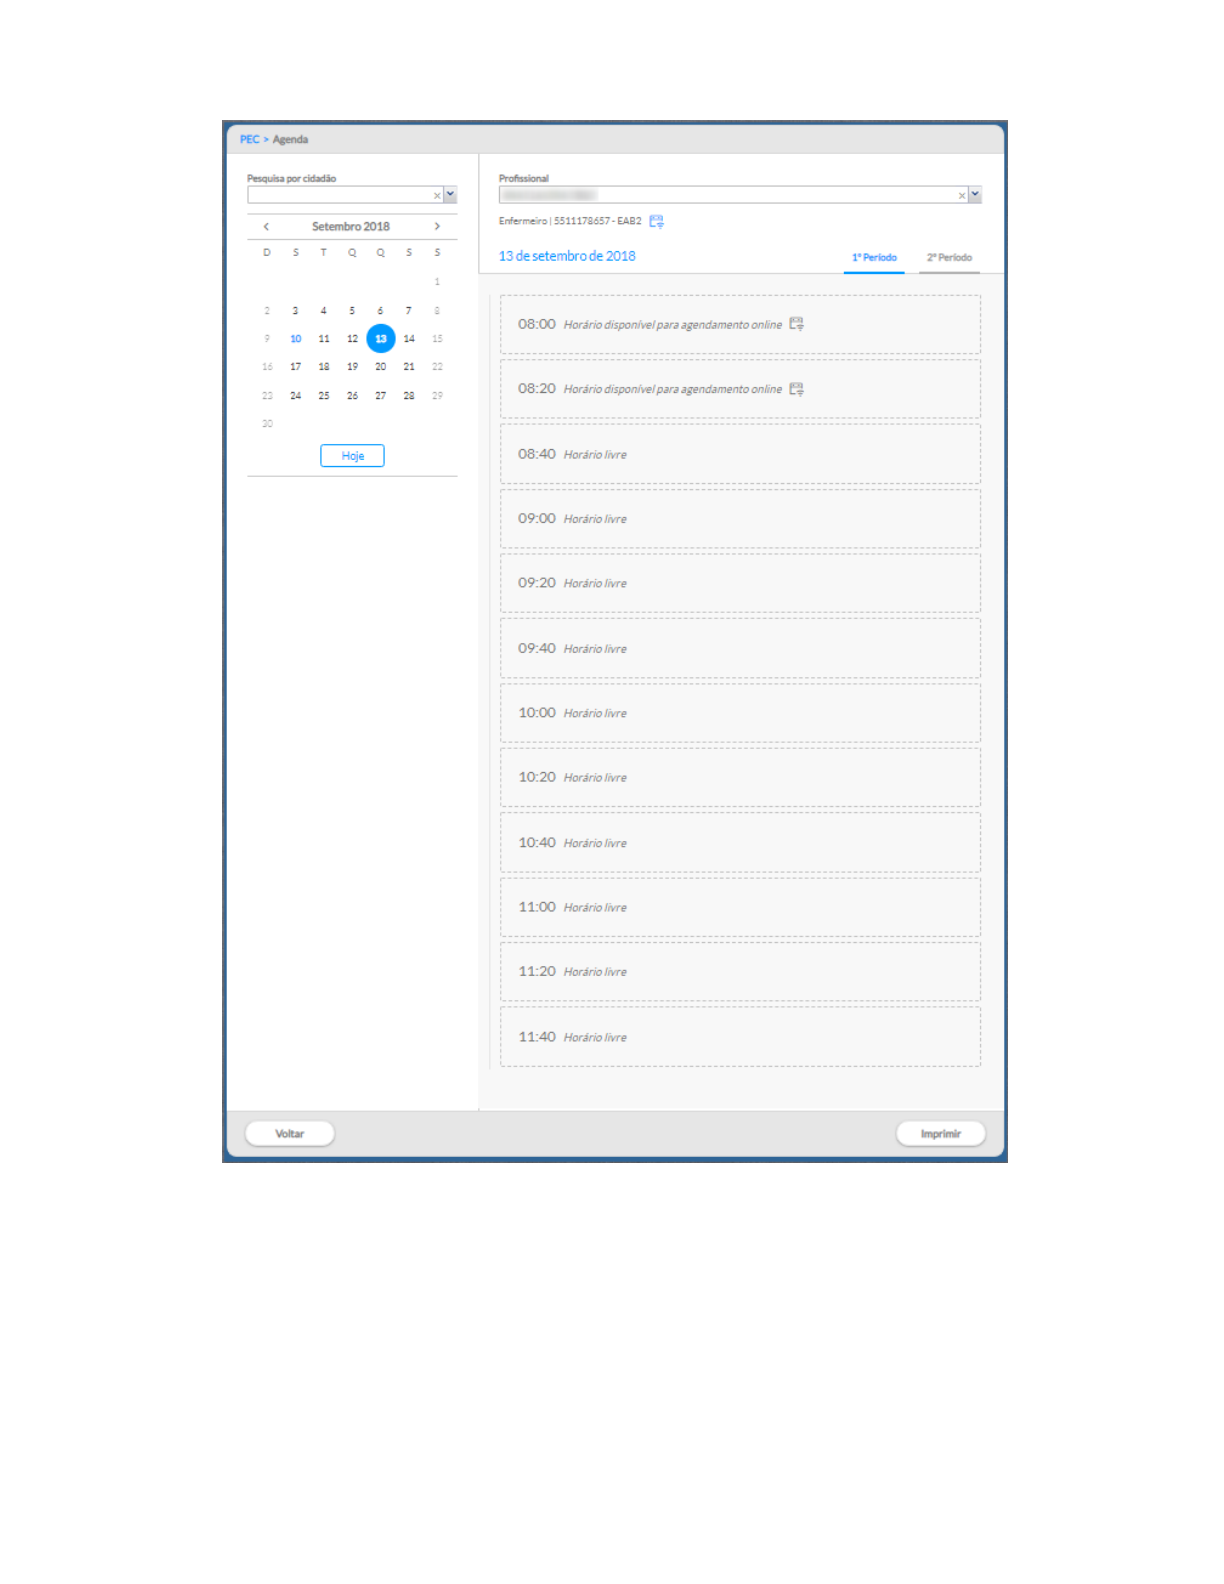Image resolution: width=1224 pixels, height=1584 pixels.
Task: Click the Imprimir button
Action: click(941, 1134)
